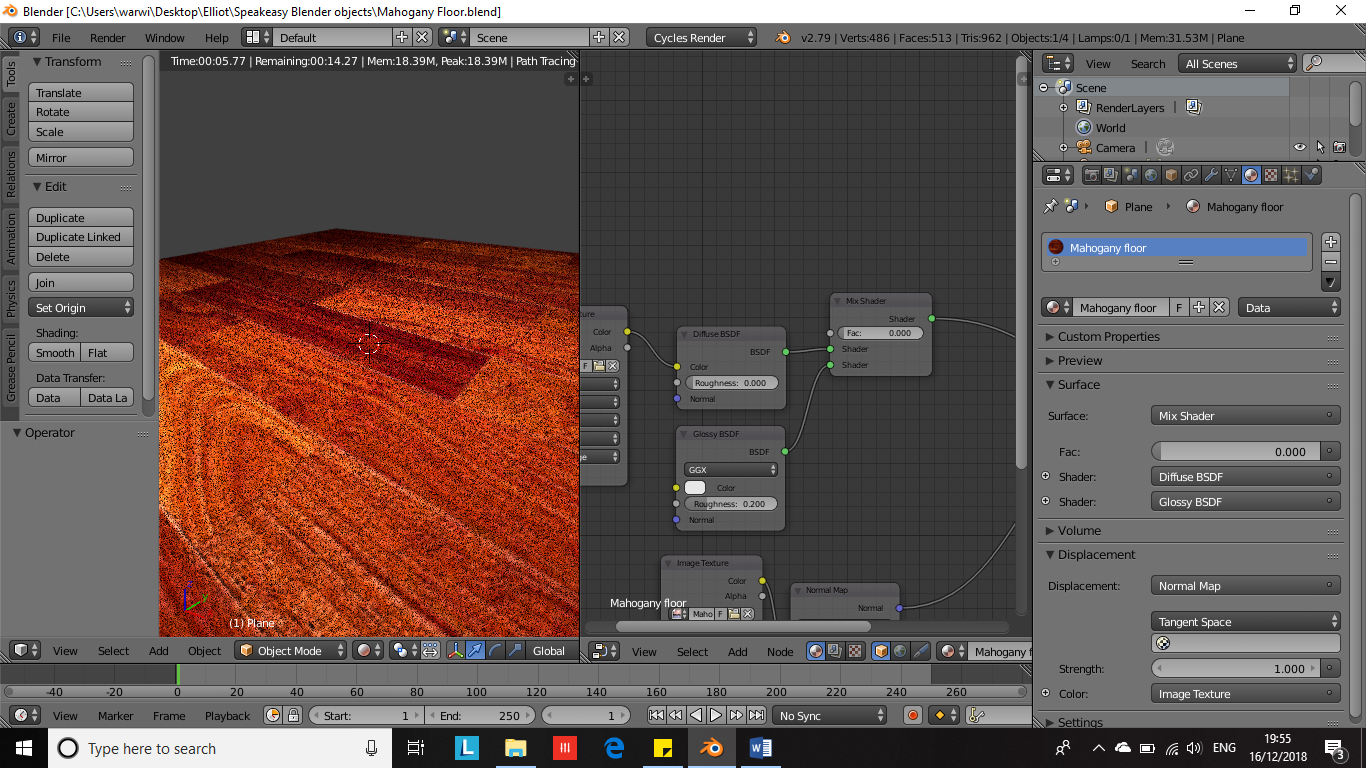Switch to the Create tab in tool shelf
The width and height of the screenshot is (1366, 768).
tap(11, 118)
